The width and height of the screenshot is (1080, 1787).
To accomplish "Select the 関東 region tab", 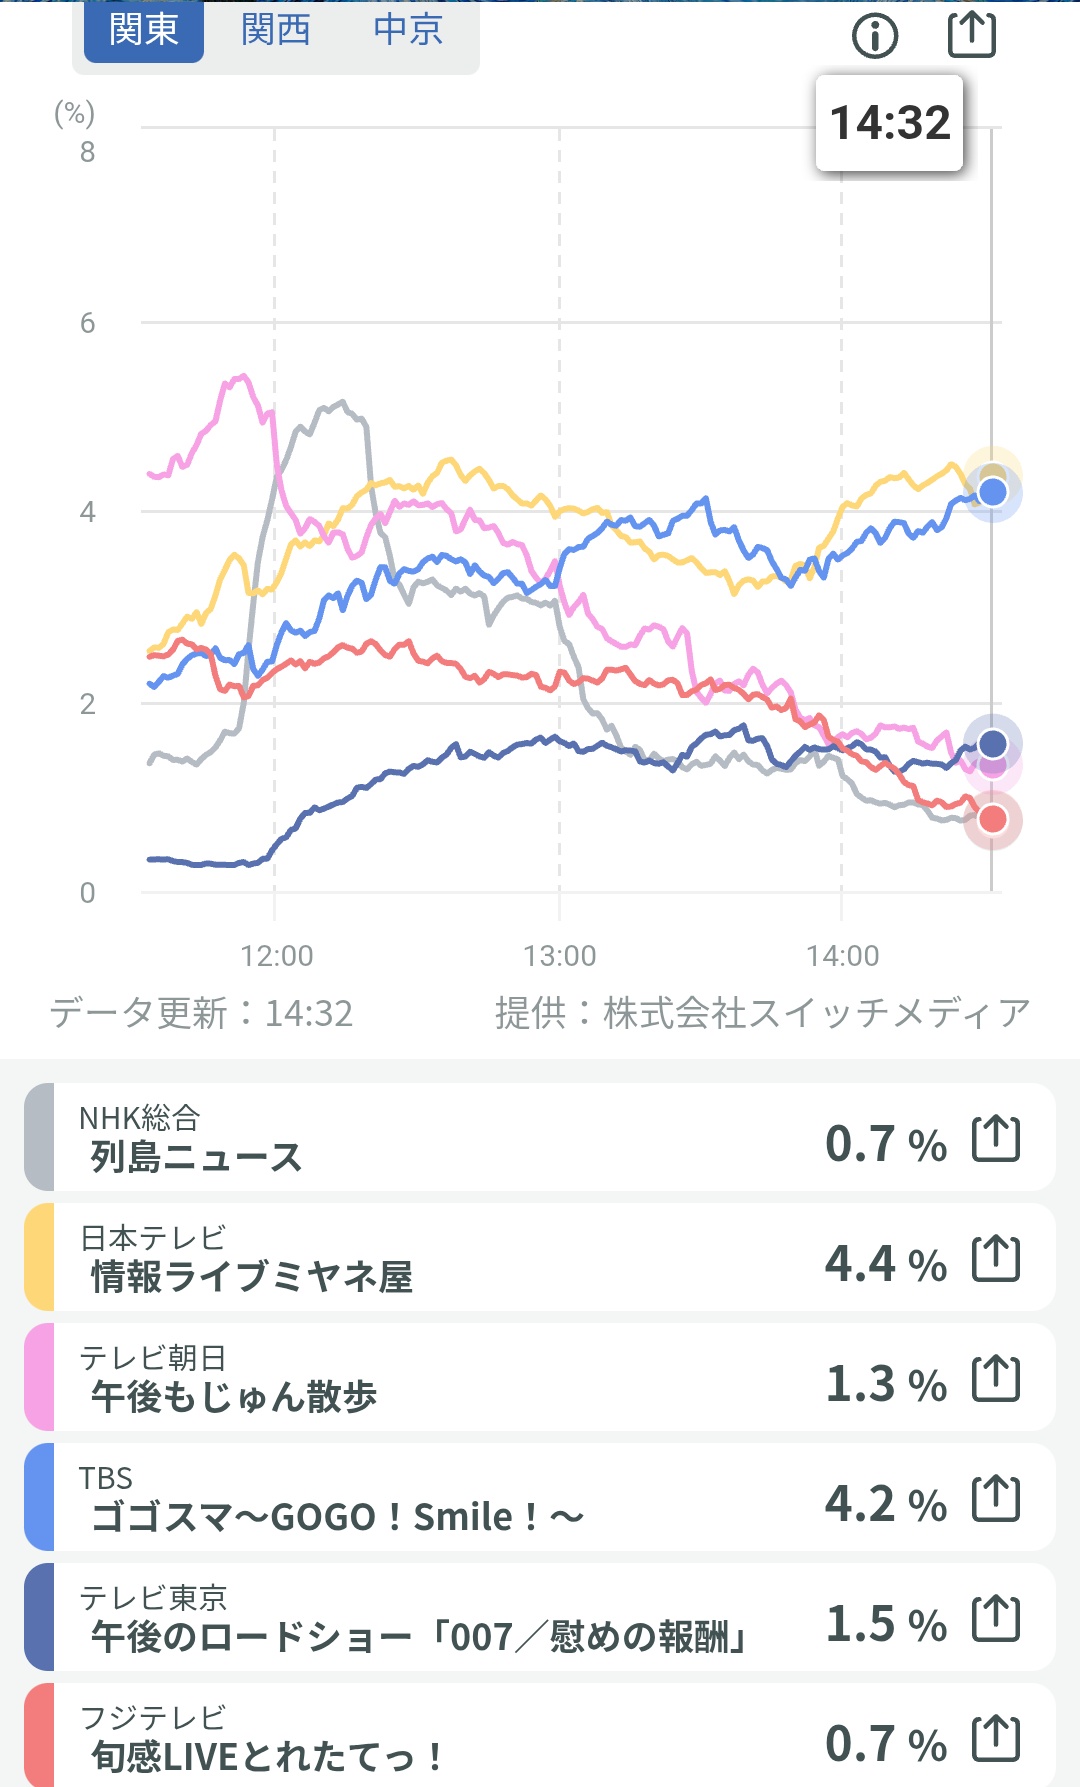I will point(144,30).
